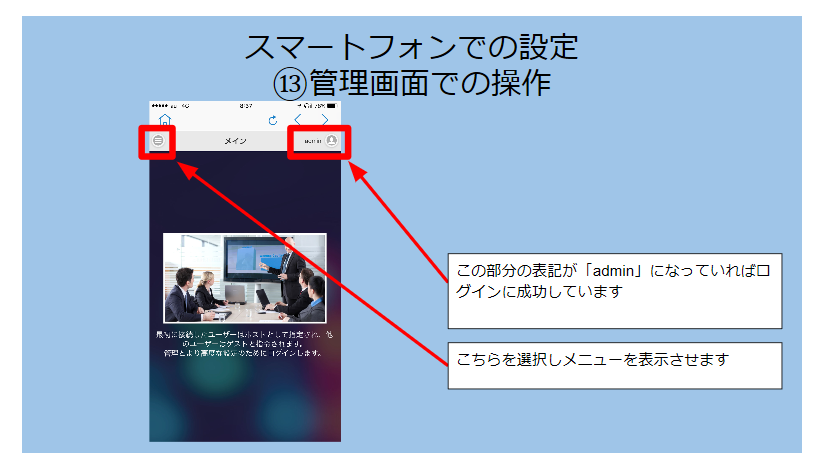Screen dimensions: 825x469
Task: Click the subtitle ⑬管理画面での操作
Action: point(412,82)
